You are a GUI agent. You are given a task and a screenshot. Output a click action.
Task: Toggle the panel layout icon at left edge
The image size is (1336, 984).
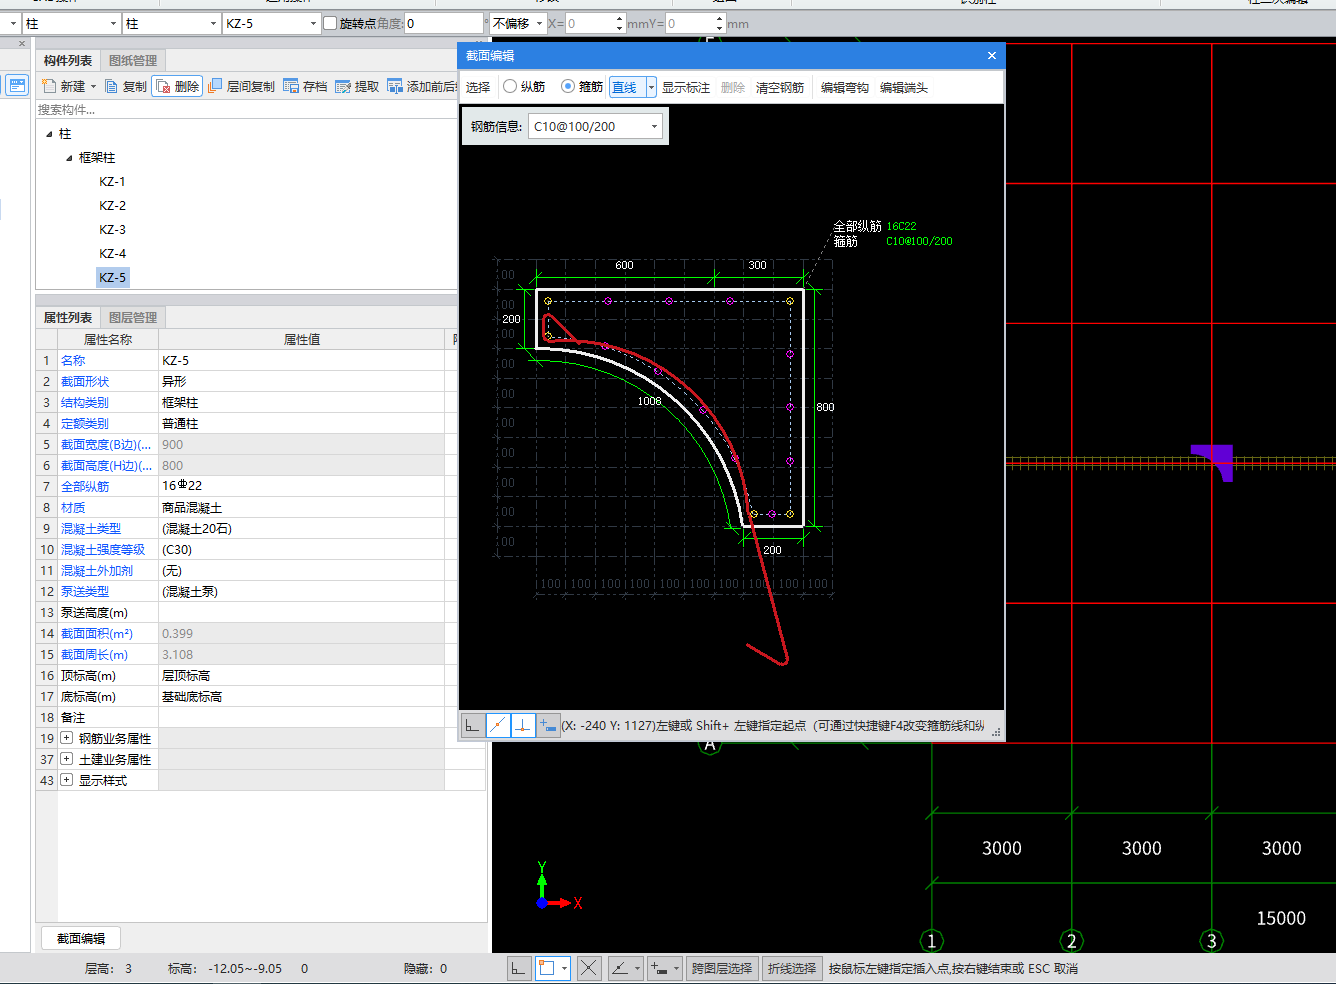[x=17, y=86]
